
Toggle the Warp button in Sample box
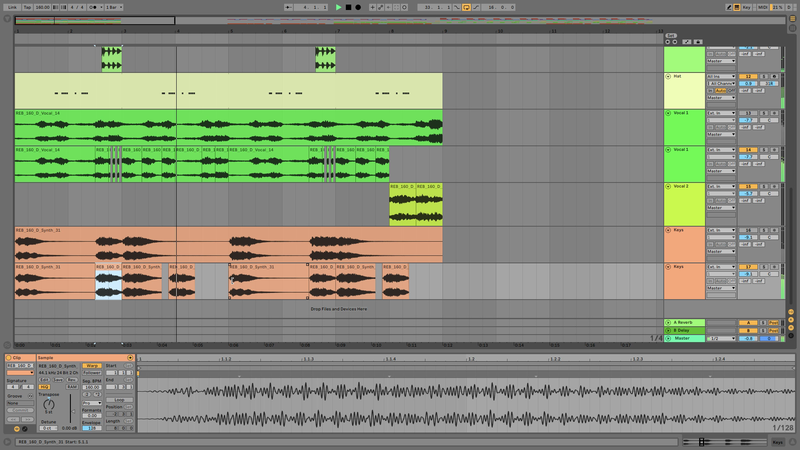pos(92,366)
